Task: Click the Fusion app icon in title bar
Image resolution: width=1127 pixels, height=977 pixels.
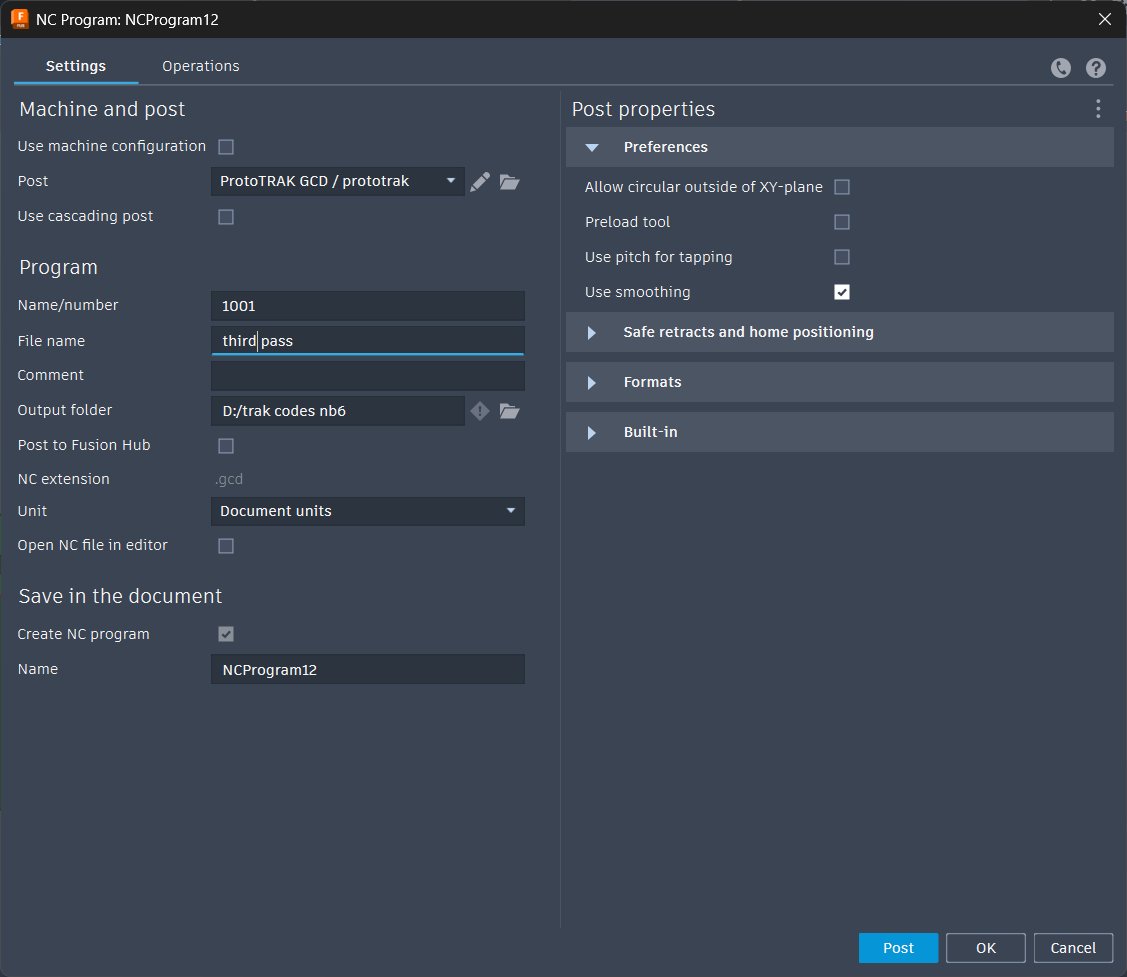Action: (x=19, y=19)
